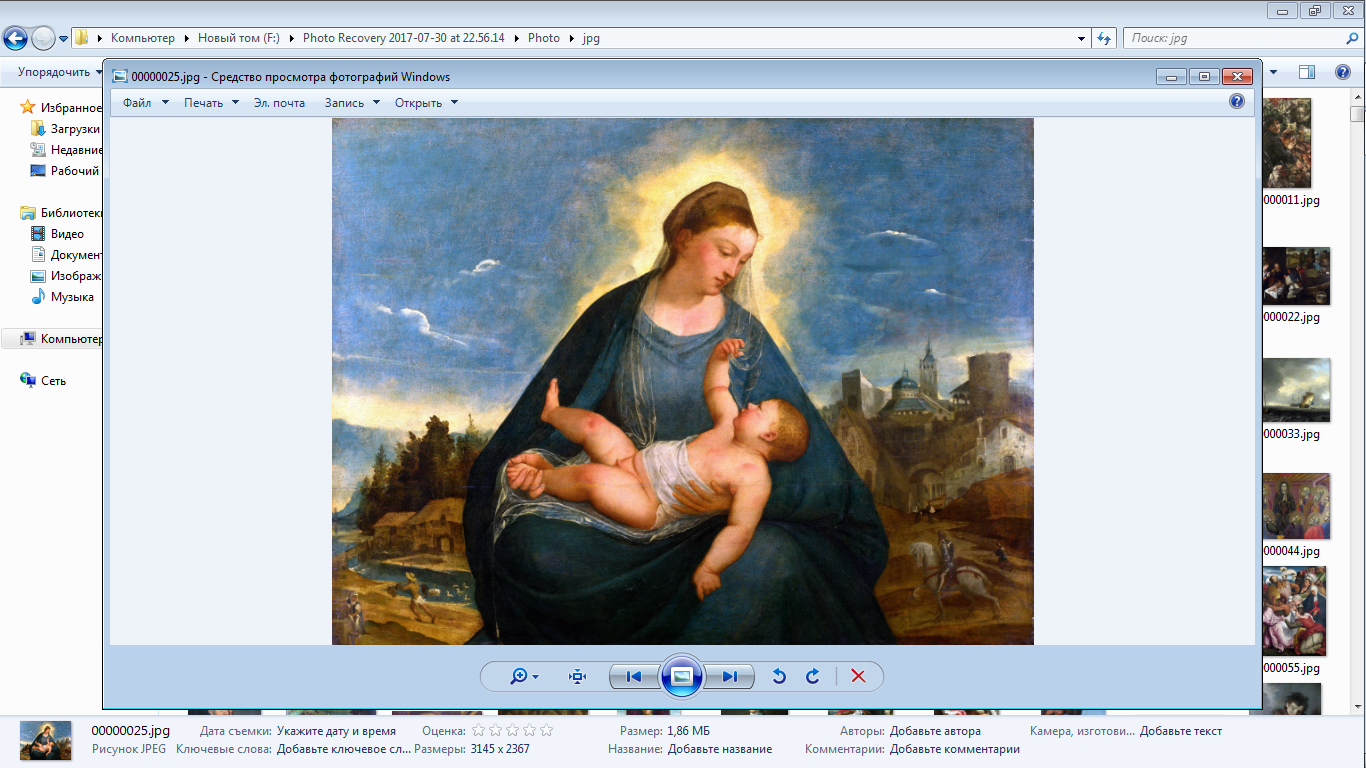The width and height of the screenshot is (1366, 768).
Task: Select thumbnail 0000055.jpg in Explorer
Action: [1294, 610]
